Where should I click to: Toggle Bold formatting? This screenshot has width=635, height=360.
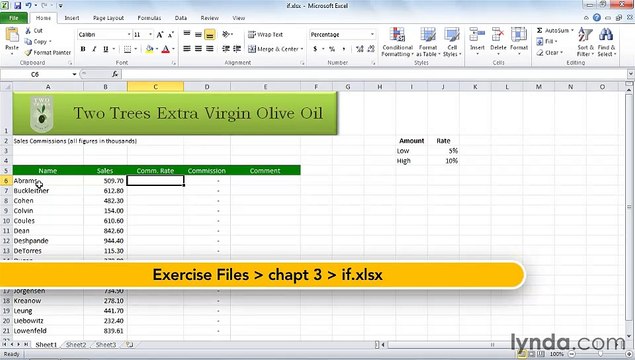point(83,49)
